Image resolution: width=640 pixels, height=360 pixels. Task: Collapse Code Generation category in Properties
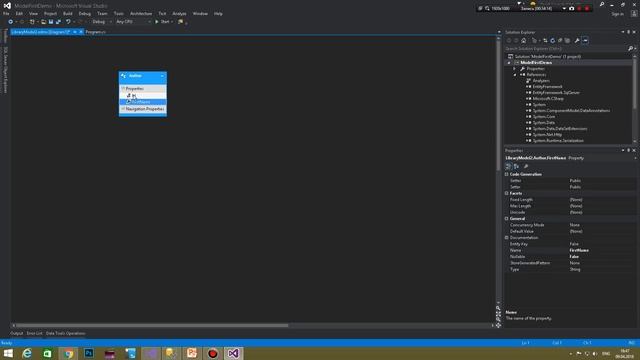tap(507, 174)
